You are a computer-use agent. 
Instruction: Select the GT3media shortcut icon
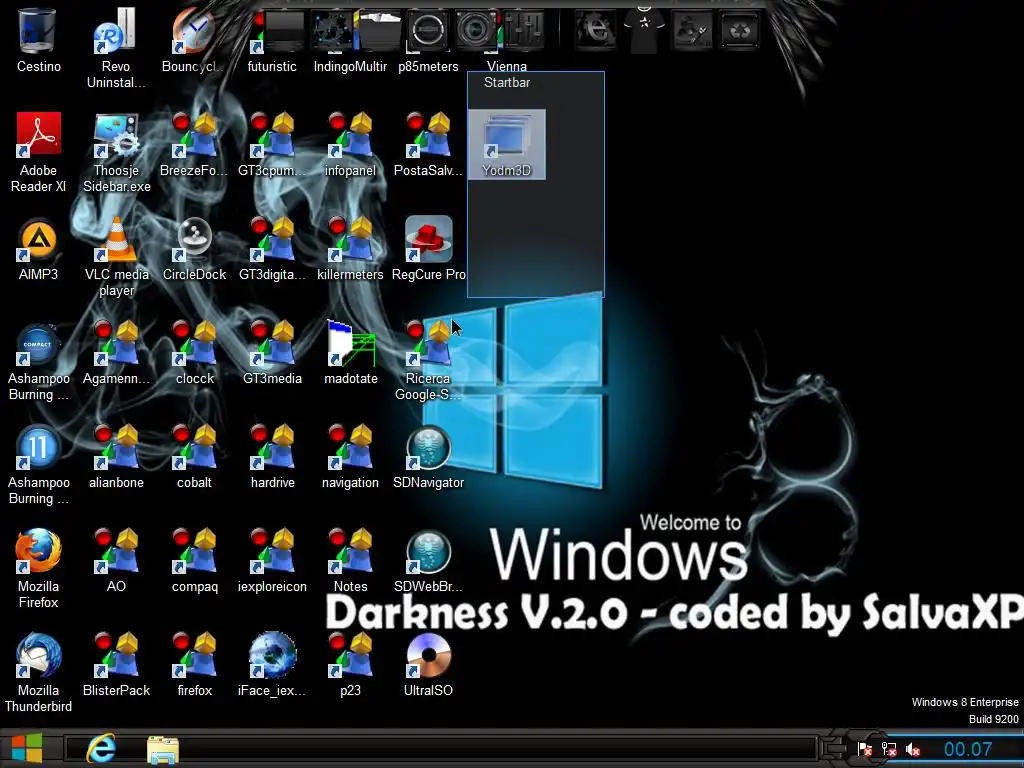(x=272, y=344)
